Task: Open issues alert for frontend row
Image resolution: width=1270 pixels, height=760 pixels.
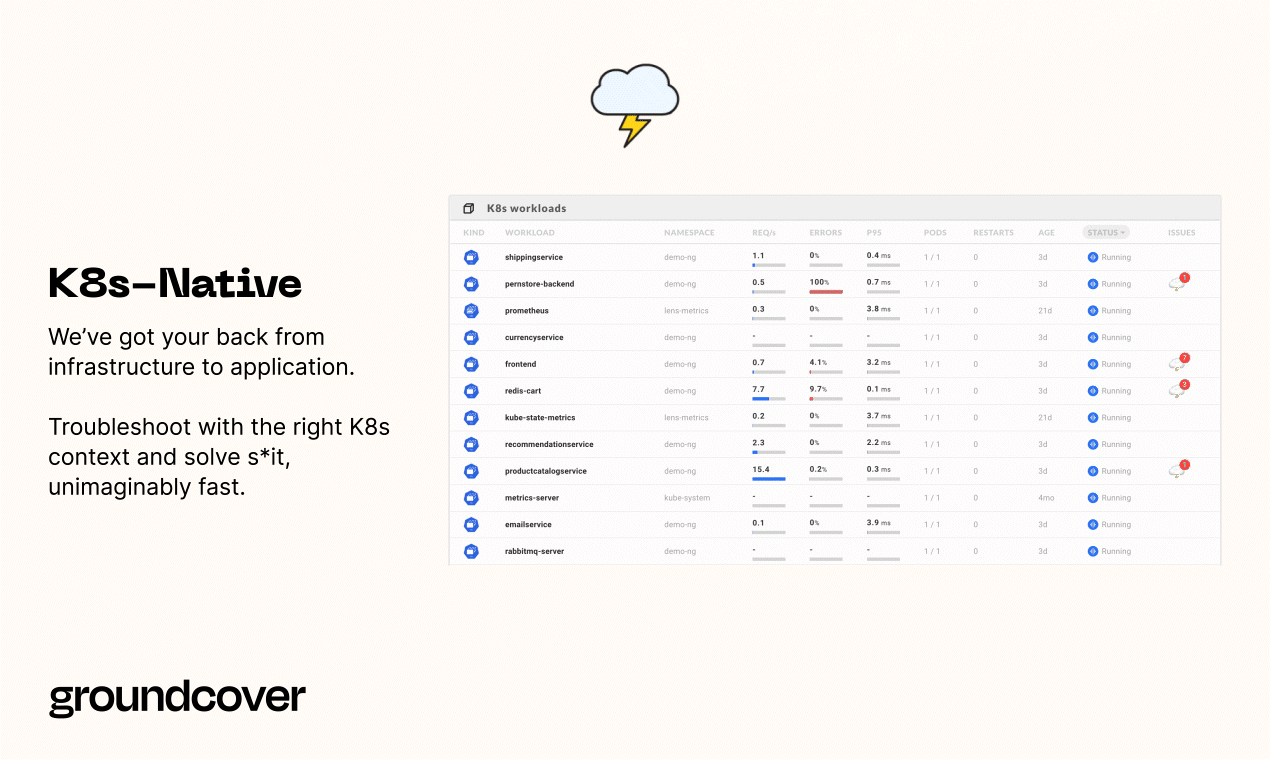Action: pyautogui.click(x=1179, y=363)
